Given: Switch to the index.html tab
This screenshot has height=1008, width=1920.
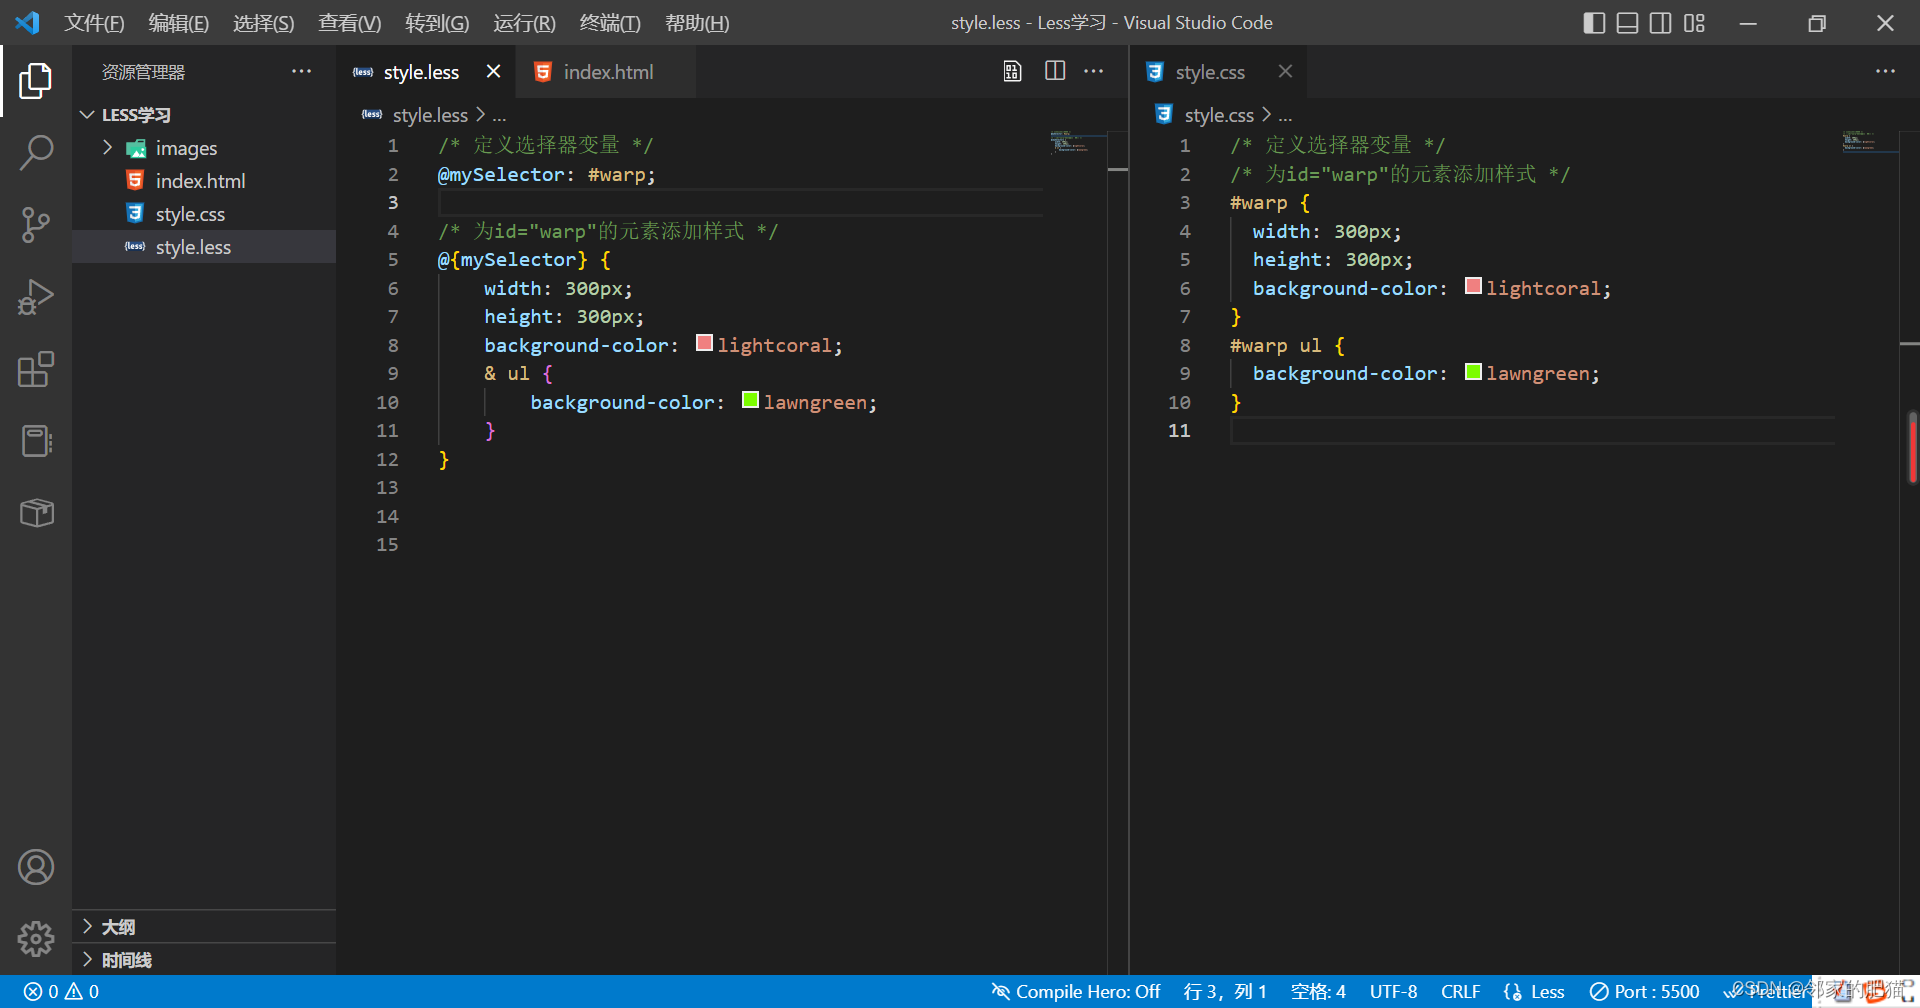Looking at the screenshot, I should point(607,72).
